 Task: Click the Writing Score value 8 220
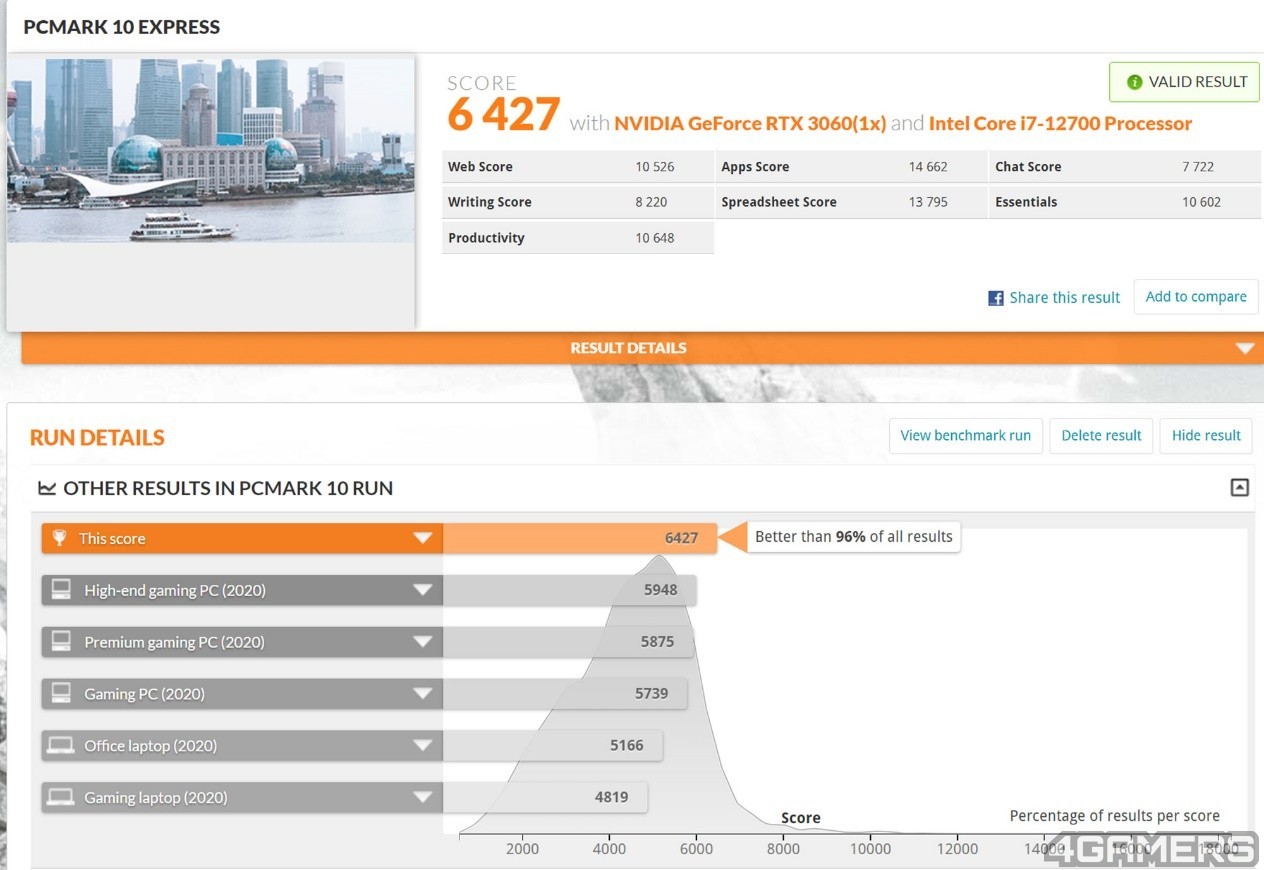point(651,202)
